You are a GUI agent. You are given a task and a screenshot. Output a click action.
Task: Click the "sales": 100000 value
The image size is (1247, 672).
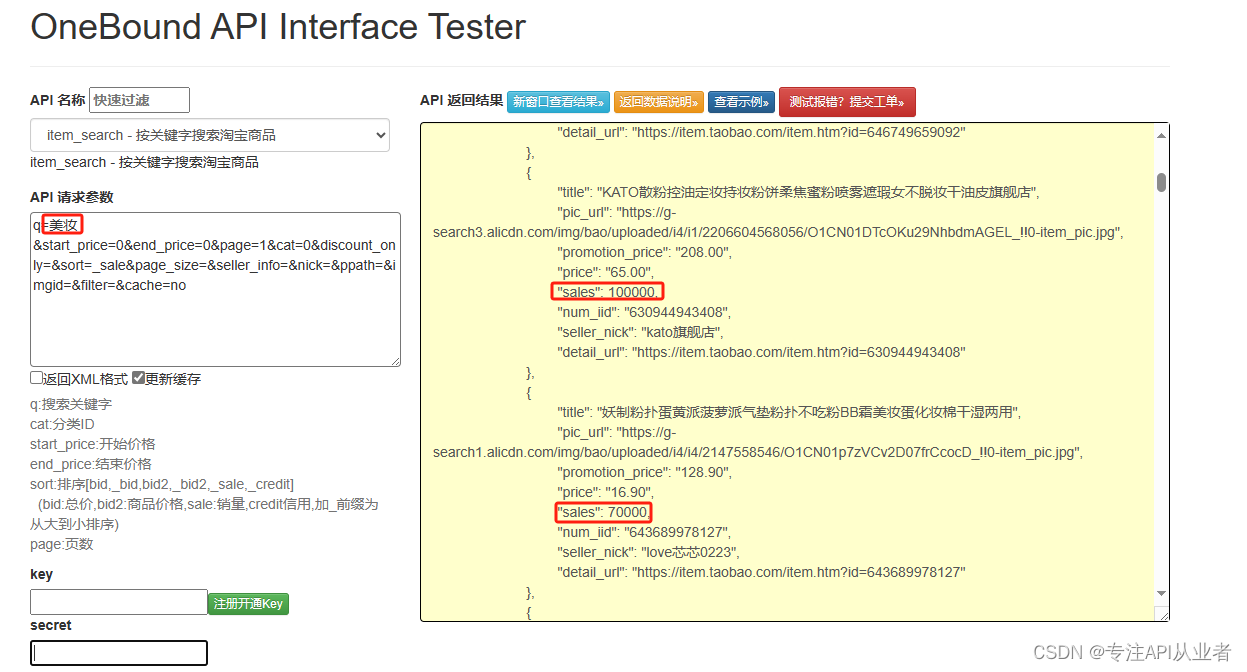(607, 292)
